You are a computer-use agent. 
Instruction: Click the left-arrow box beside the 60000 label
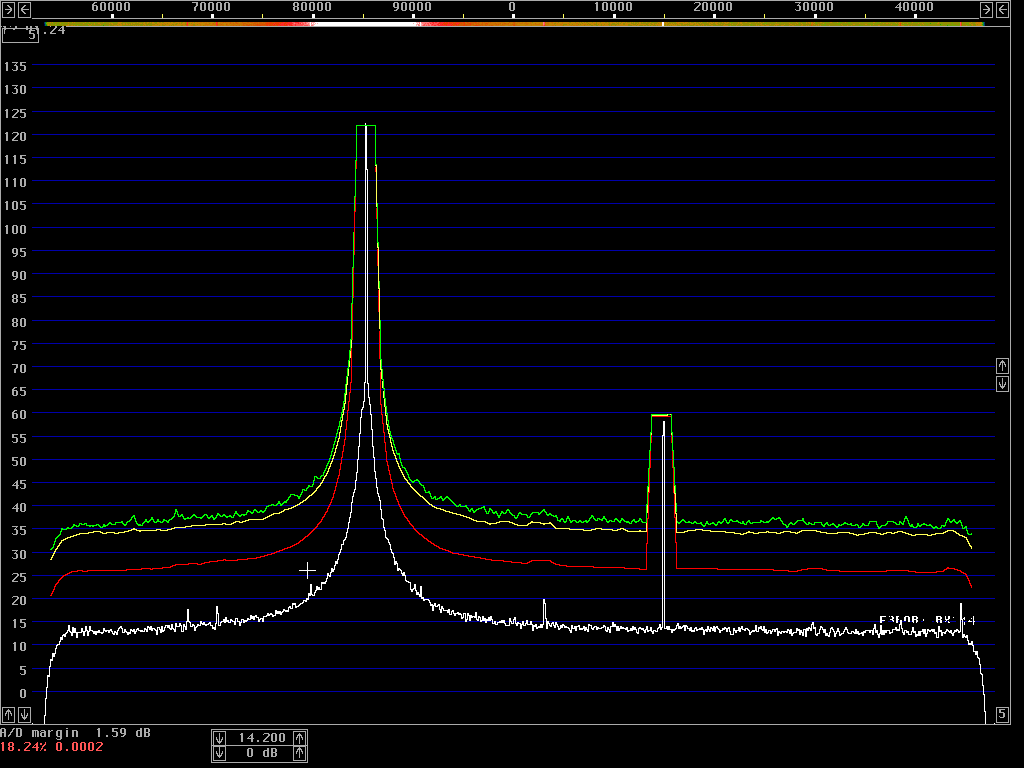24,9
